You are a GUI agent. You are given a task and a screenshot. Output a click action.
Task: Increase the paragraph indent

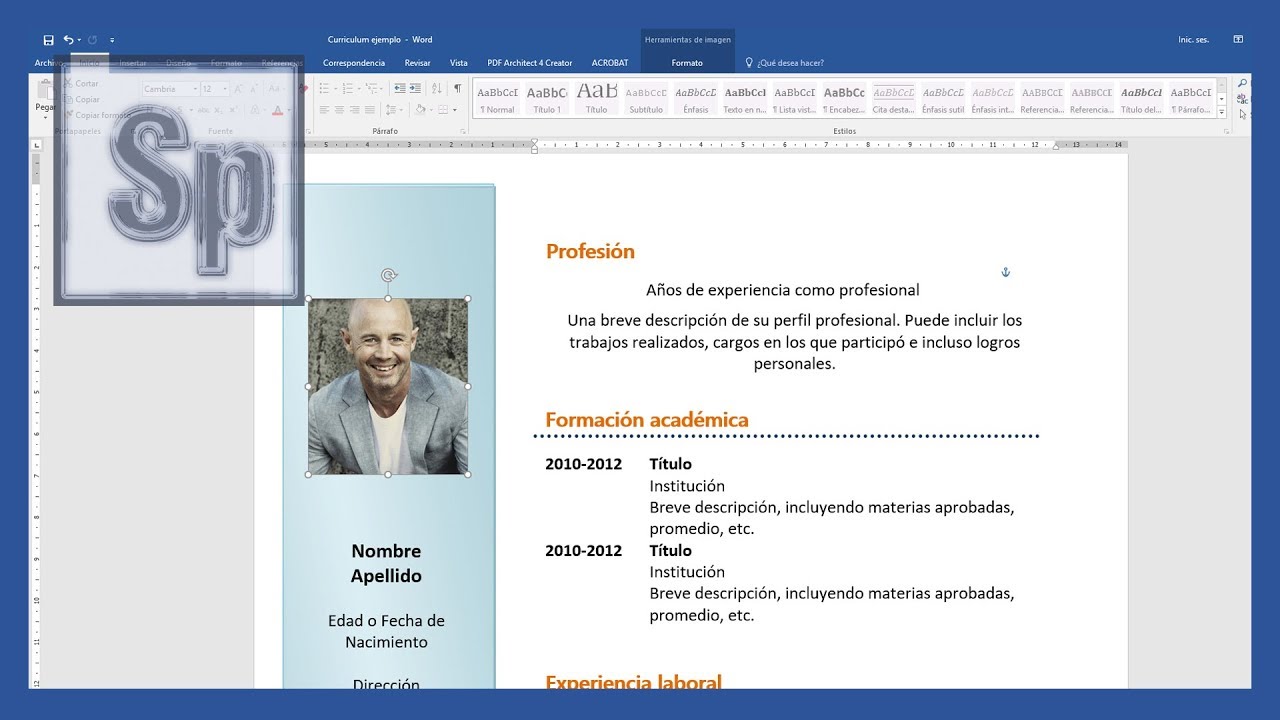pos(415,88)
